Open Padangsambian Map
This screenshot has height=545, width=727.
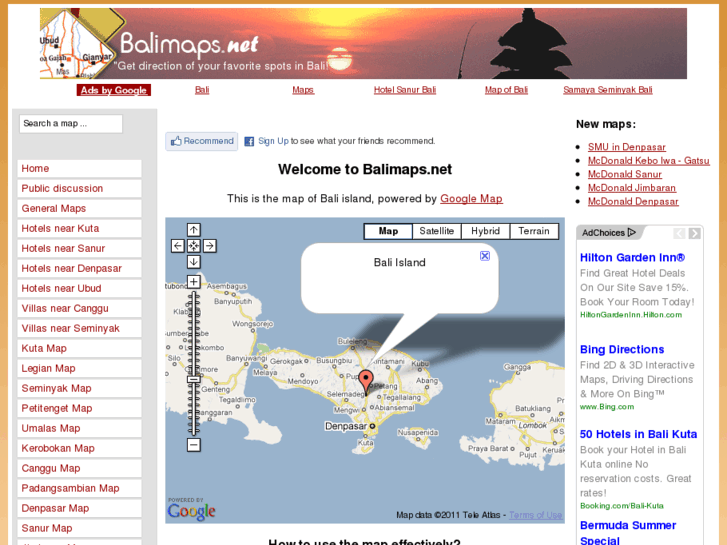pos(79,487)
